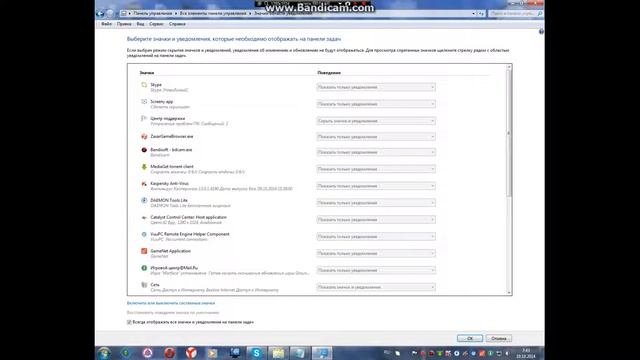The height and width of the screenshot is (360, 640).
Task: Open the Вид menu
Action: coord(140,24)
